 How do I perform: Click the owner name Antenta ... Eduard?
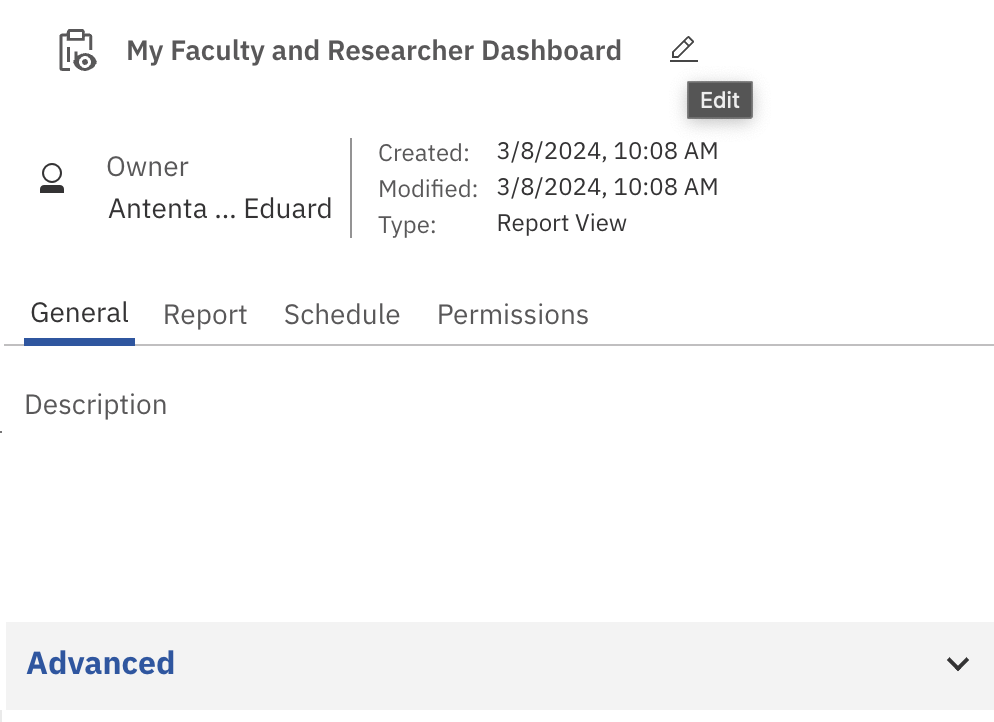[220, 209]
